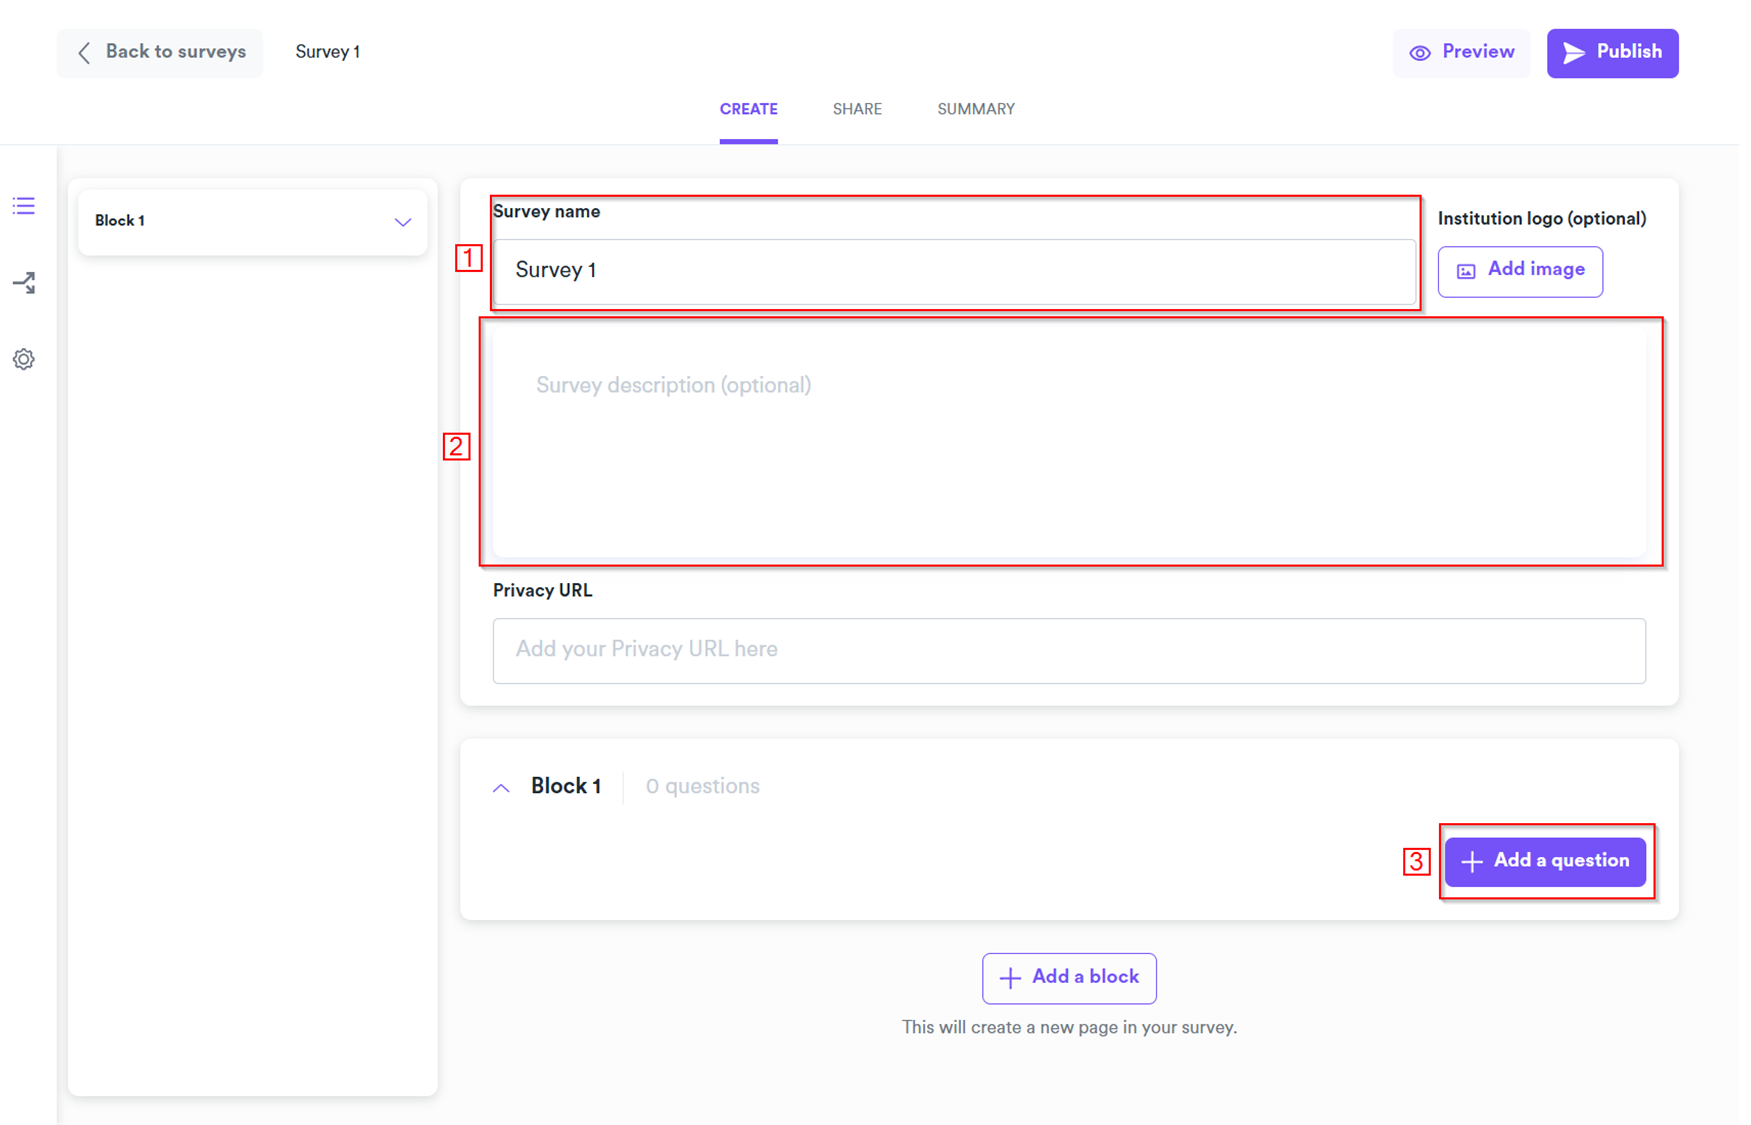
Task: Select the CREATE tab
Action: (x=748, y=109)
